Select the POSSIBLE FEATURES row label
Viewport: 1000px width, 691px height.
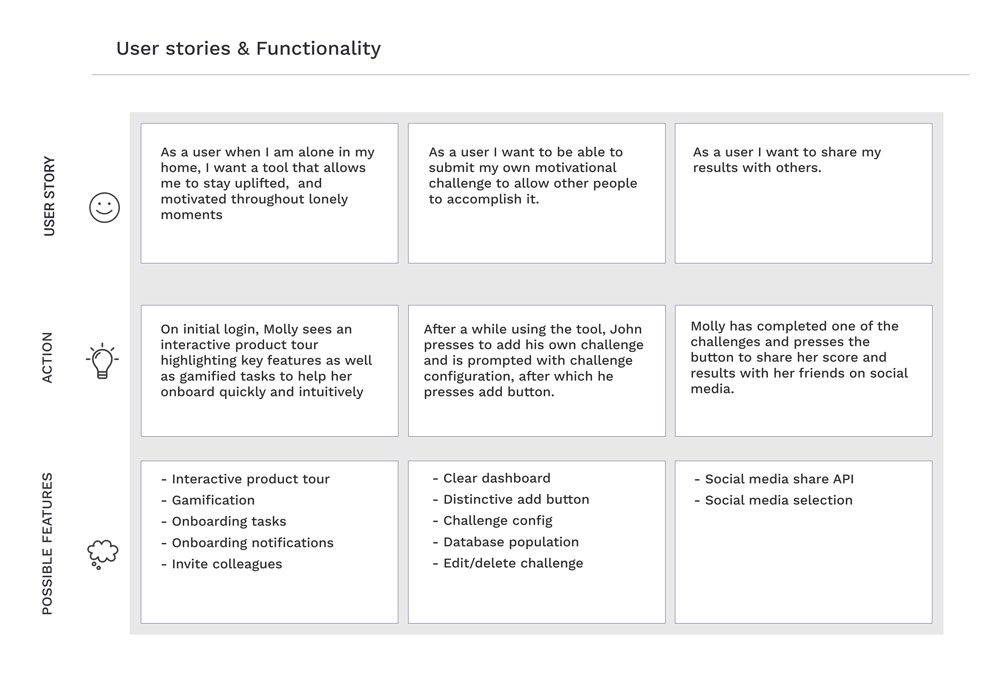click(47, 544)
